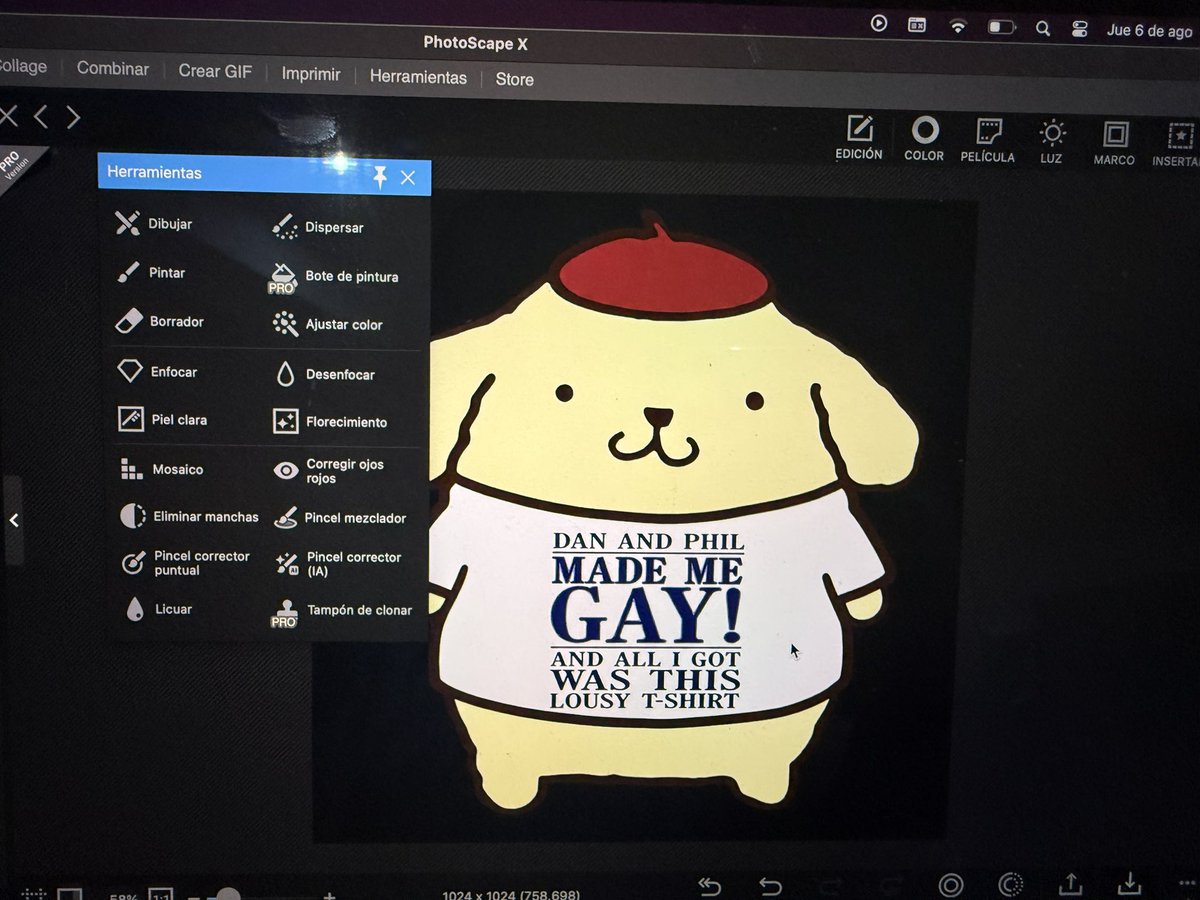Open the Herramientas top menu

coord(418,76)
